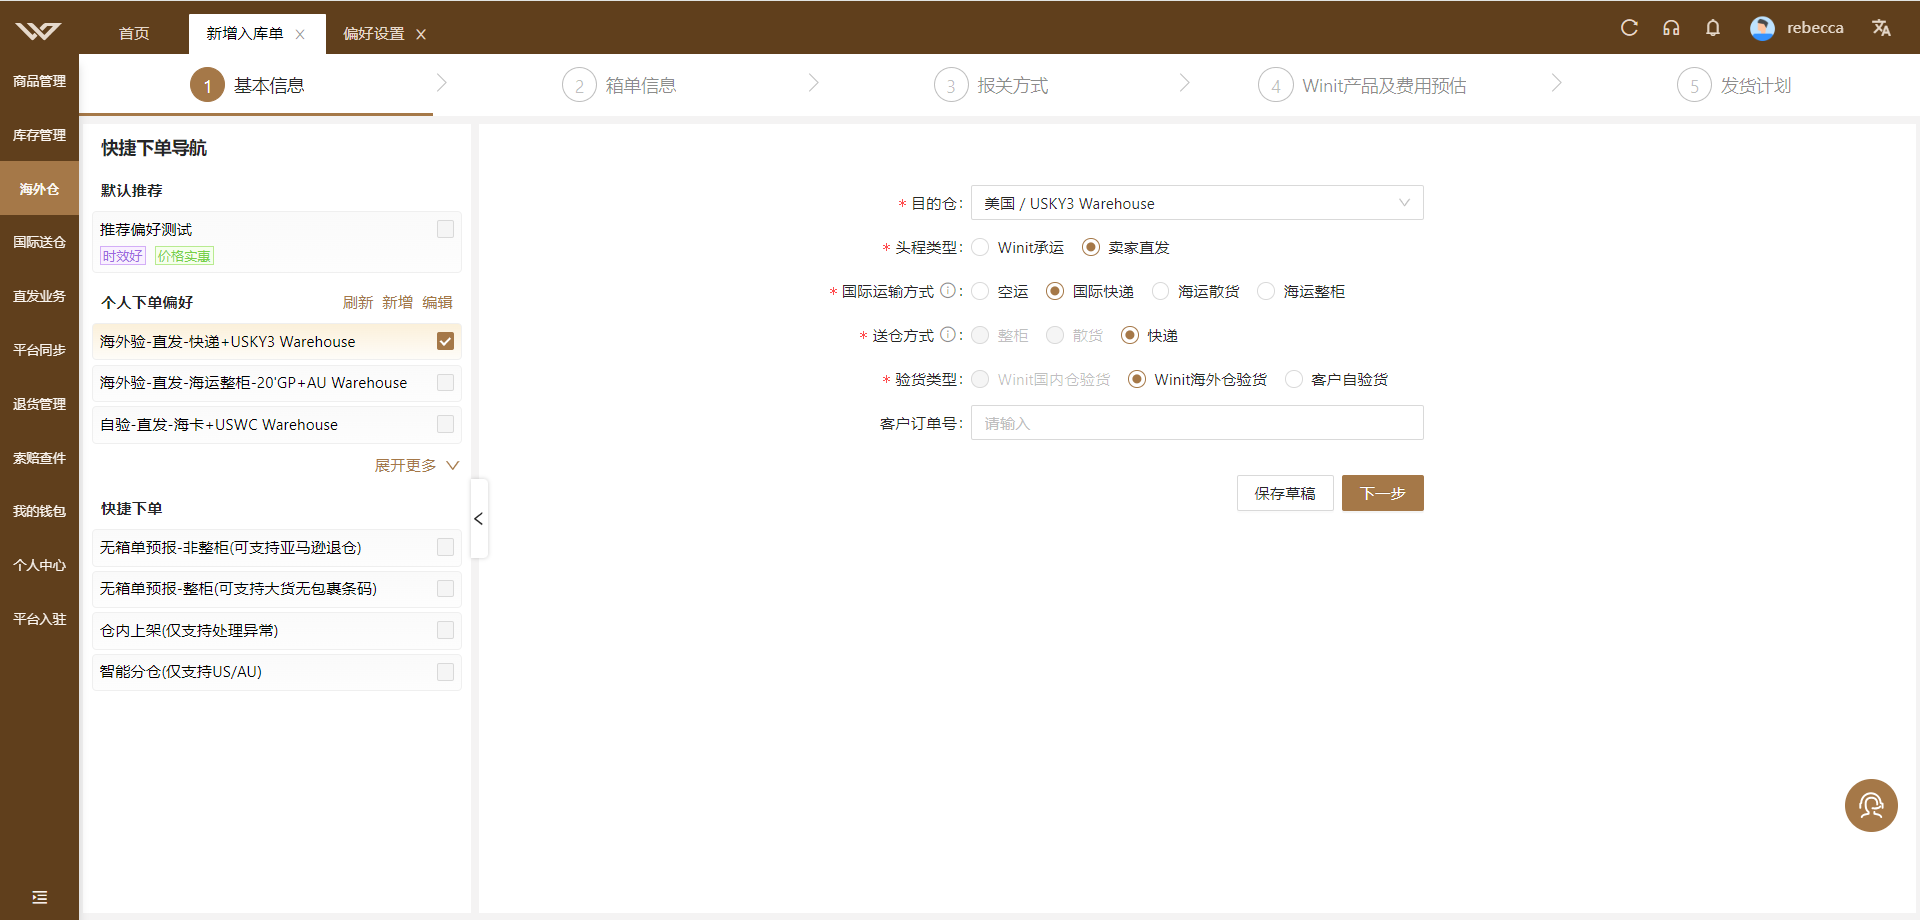
Task: Open 退货管理 in sidebar
Action: 39,404
